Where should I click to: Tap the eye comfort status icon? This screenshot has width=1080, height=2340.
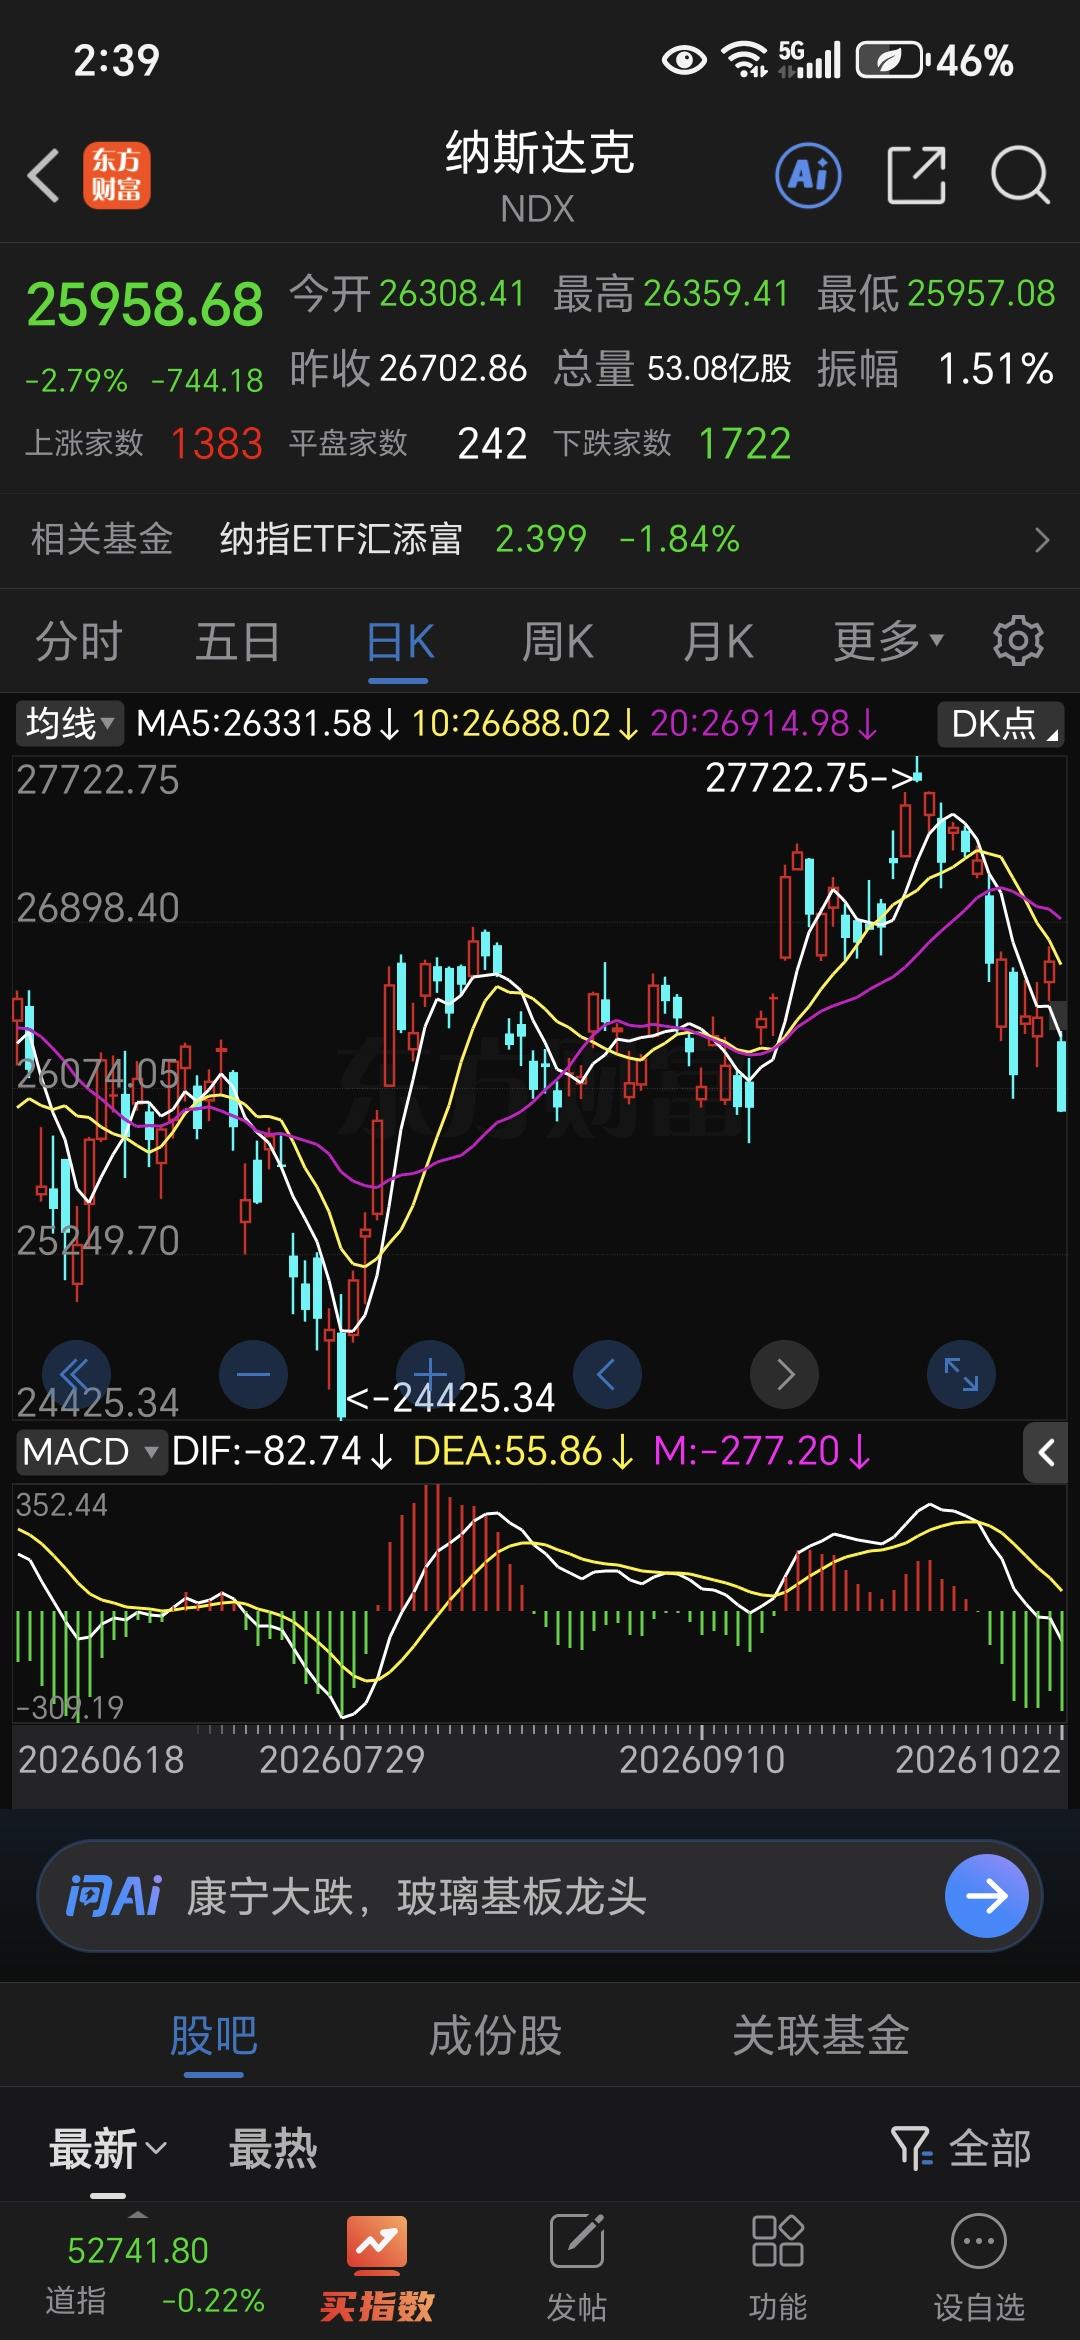coord(685,61)
